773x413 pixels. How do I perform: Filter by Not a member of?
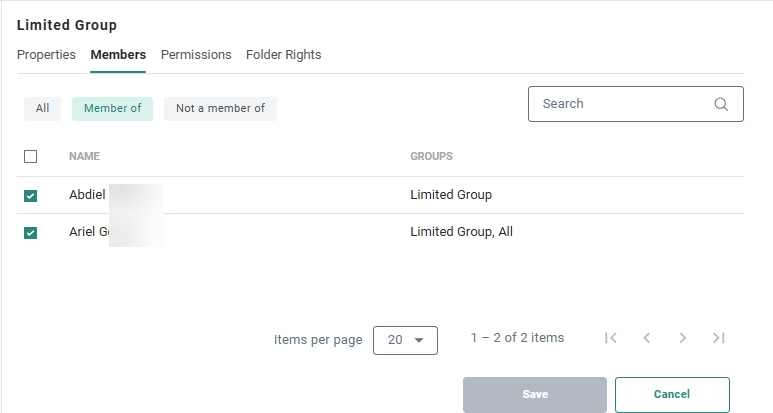(220, 109)
